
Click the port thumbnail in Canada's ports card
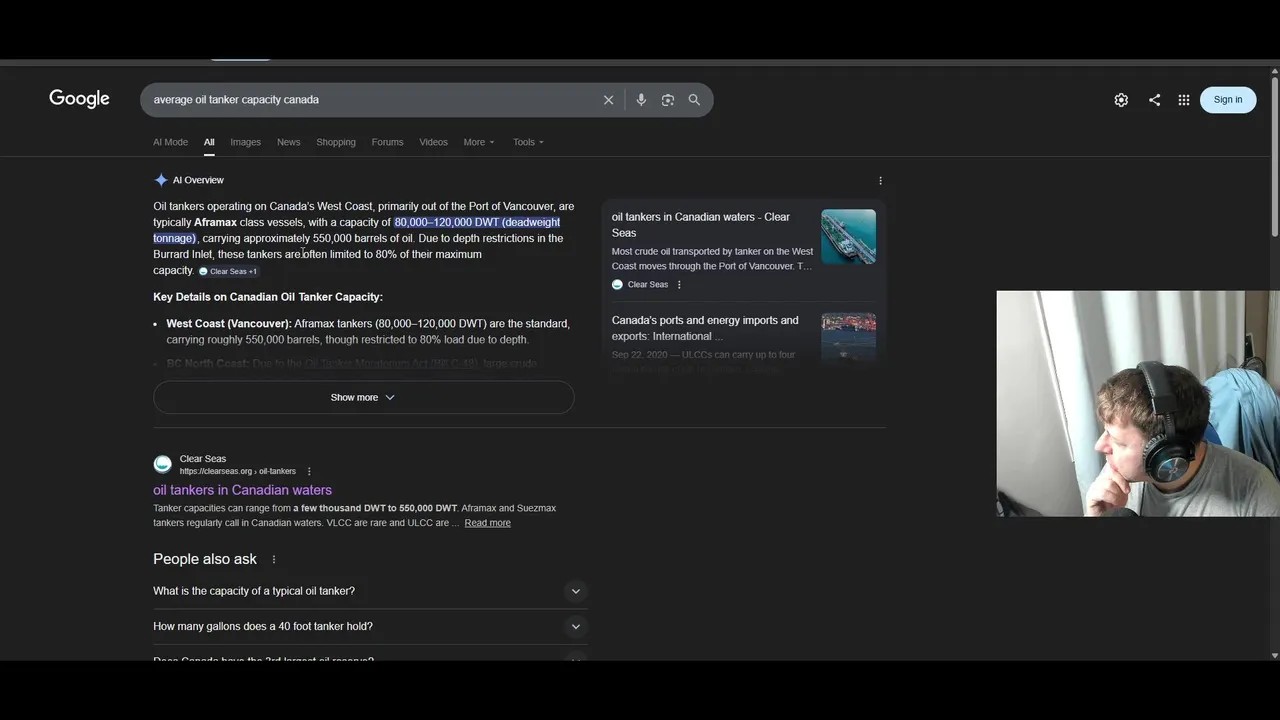click(x=848, y=338)
